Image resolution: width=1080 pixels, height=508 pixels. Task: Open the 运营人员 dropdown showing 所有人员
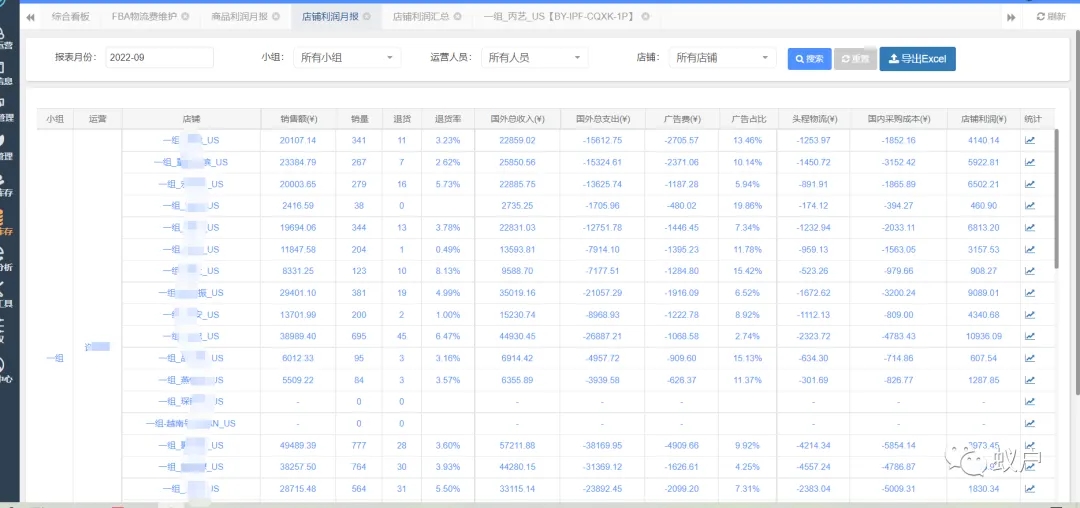click(535, 58)
